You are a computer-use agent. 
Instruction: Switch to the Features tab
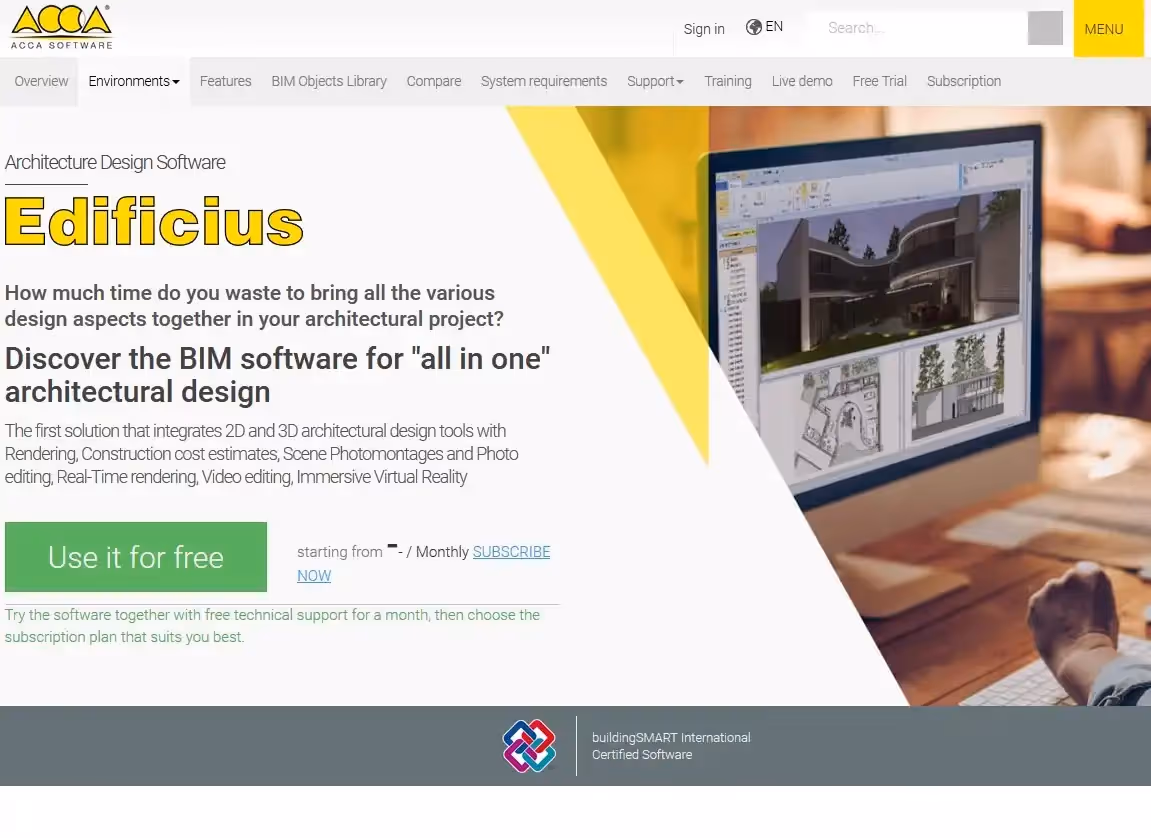(225, 81)
